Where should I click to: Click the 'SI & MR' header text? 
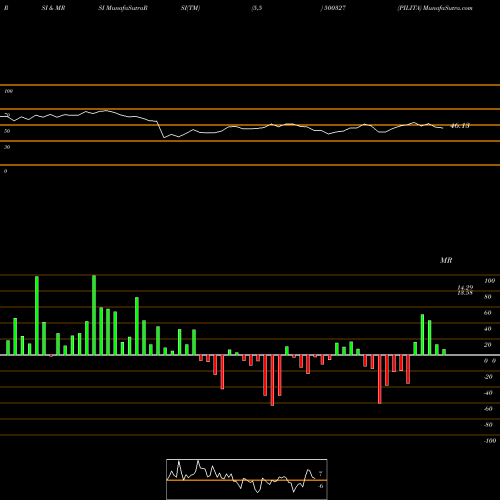pyautogui.click(x=53, y=8)
